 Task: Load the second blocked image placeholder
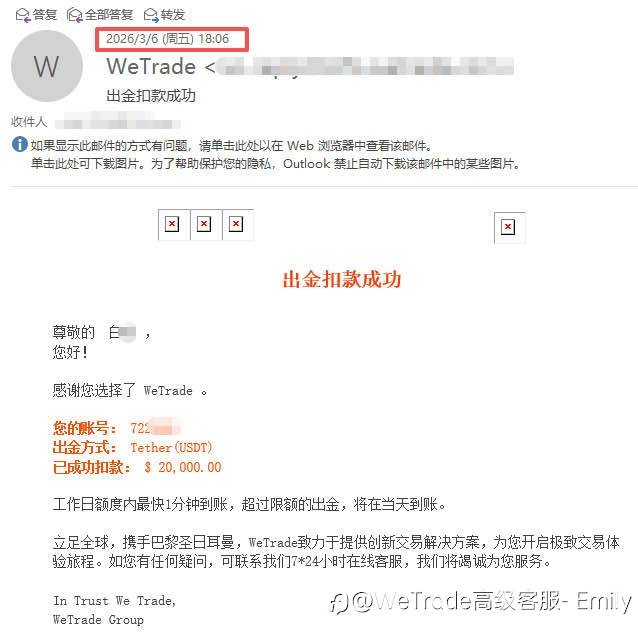(x=204, y=224)
